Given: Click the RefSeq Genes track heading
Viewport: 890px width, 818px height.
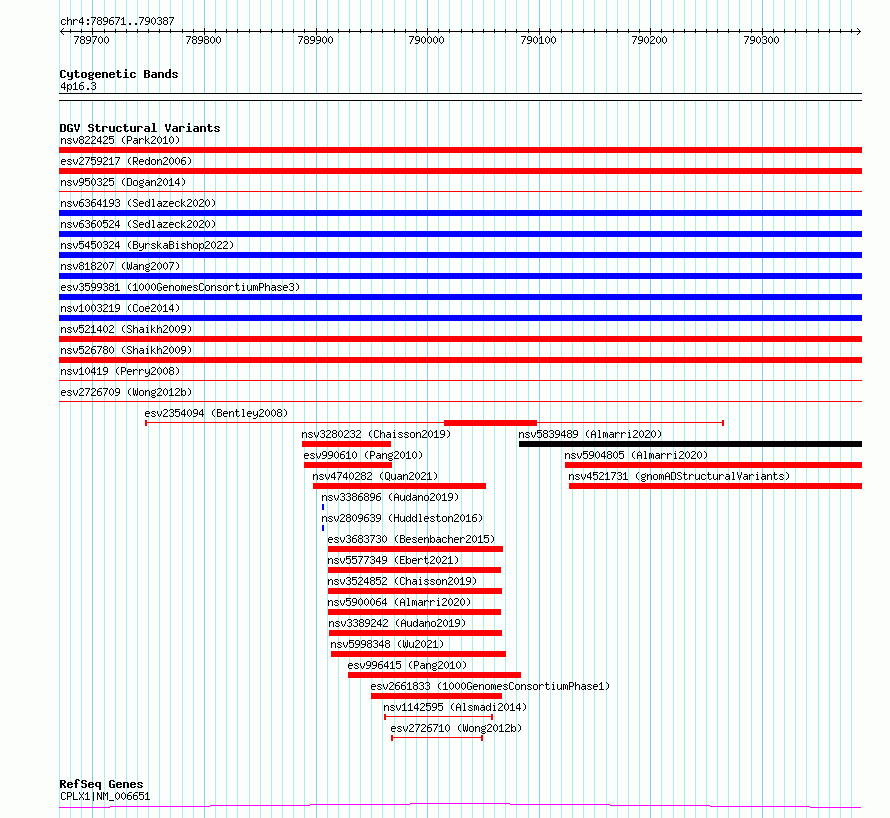Looking at the screenshot, I should [101, 785].
